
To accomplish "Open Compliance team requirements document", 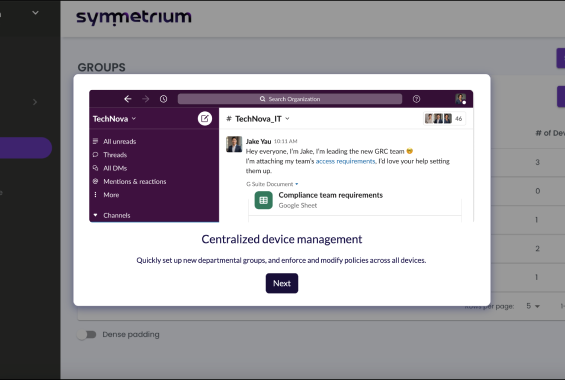I will coord(330,195).
